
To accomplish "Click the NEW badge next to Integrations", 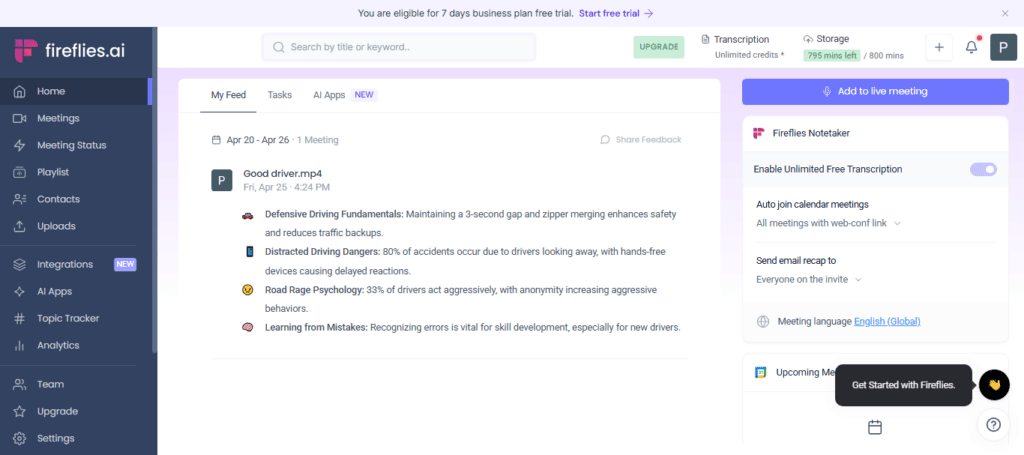I will click(125, 264).
